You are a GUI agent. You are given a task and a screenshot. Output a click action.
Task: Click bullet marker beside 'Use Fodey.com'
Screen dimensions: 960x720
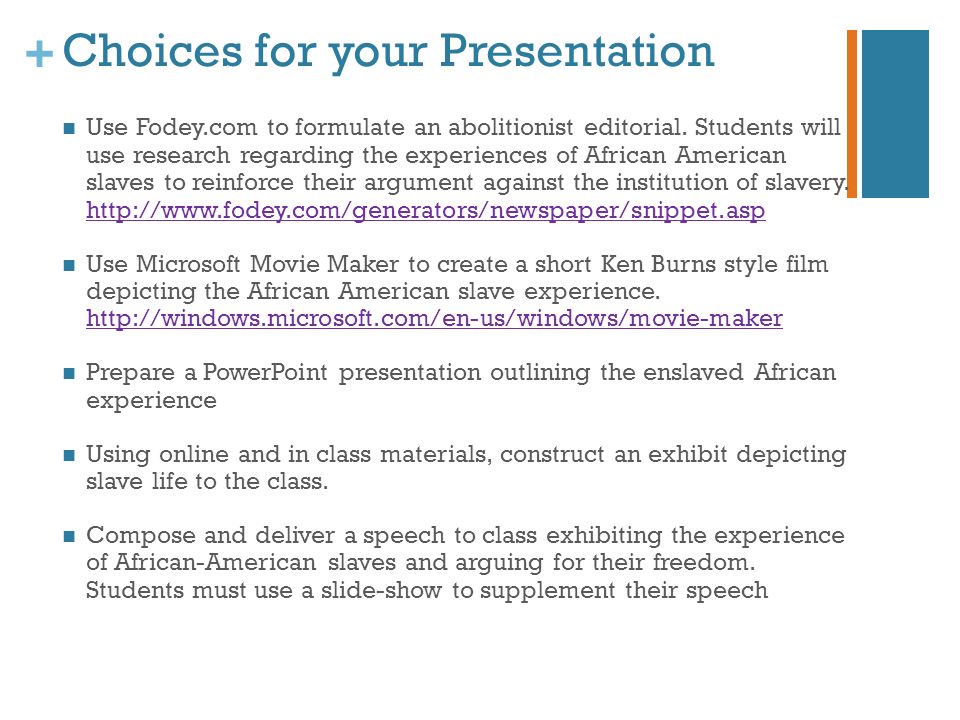click(x=69, y=129)
